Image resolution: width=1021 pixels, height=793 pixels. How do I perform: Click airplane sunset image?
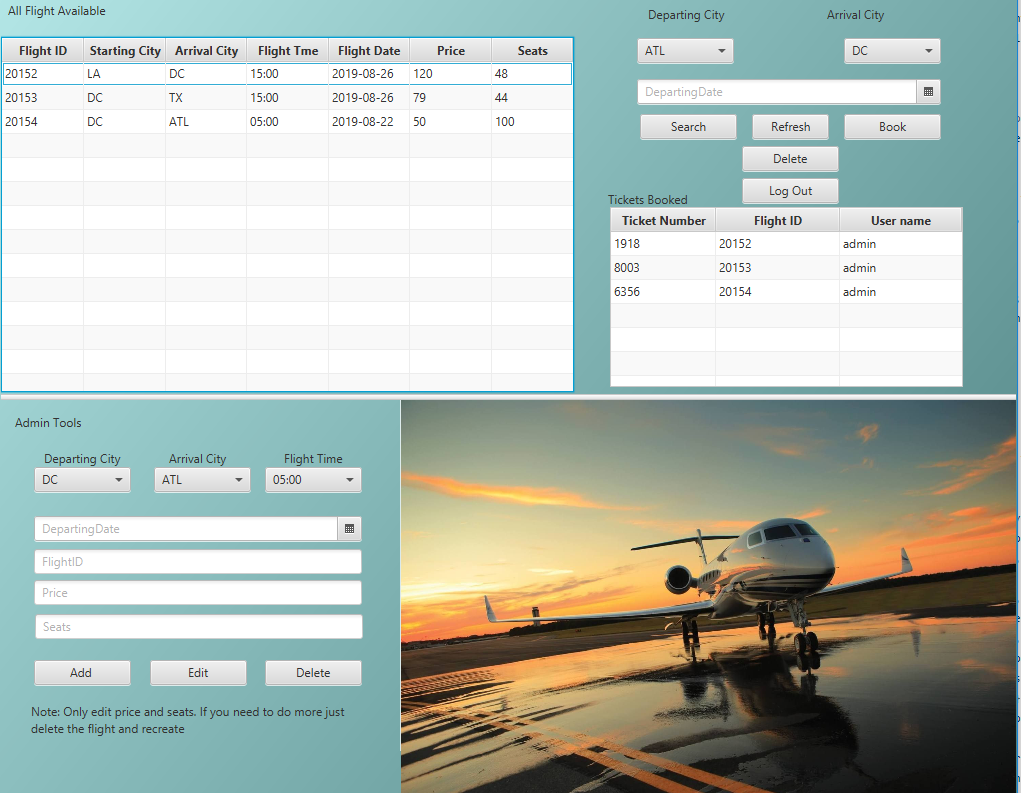tap(708, 596)
